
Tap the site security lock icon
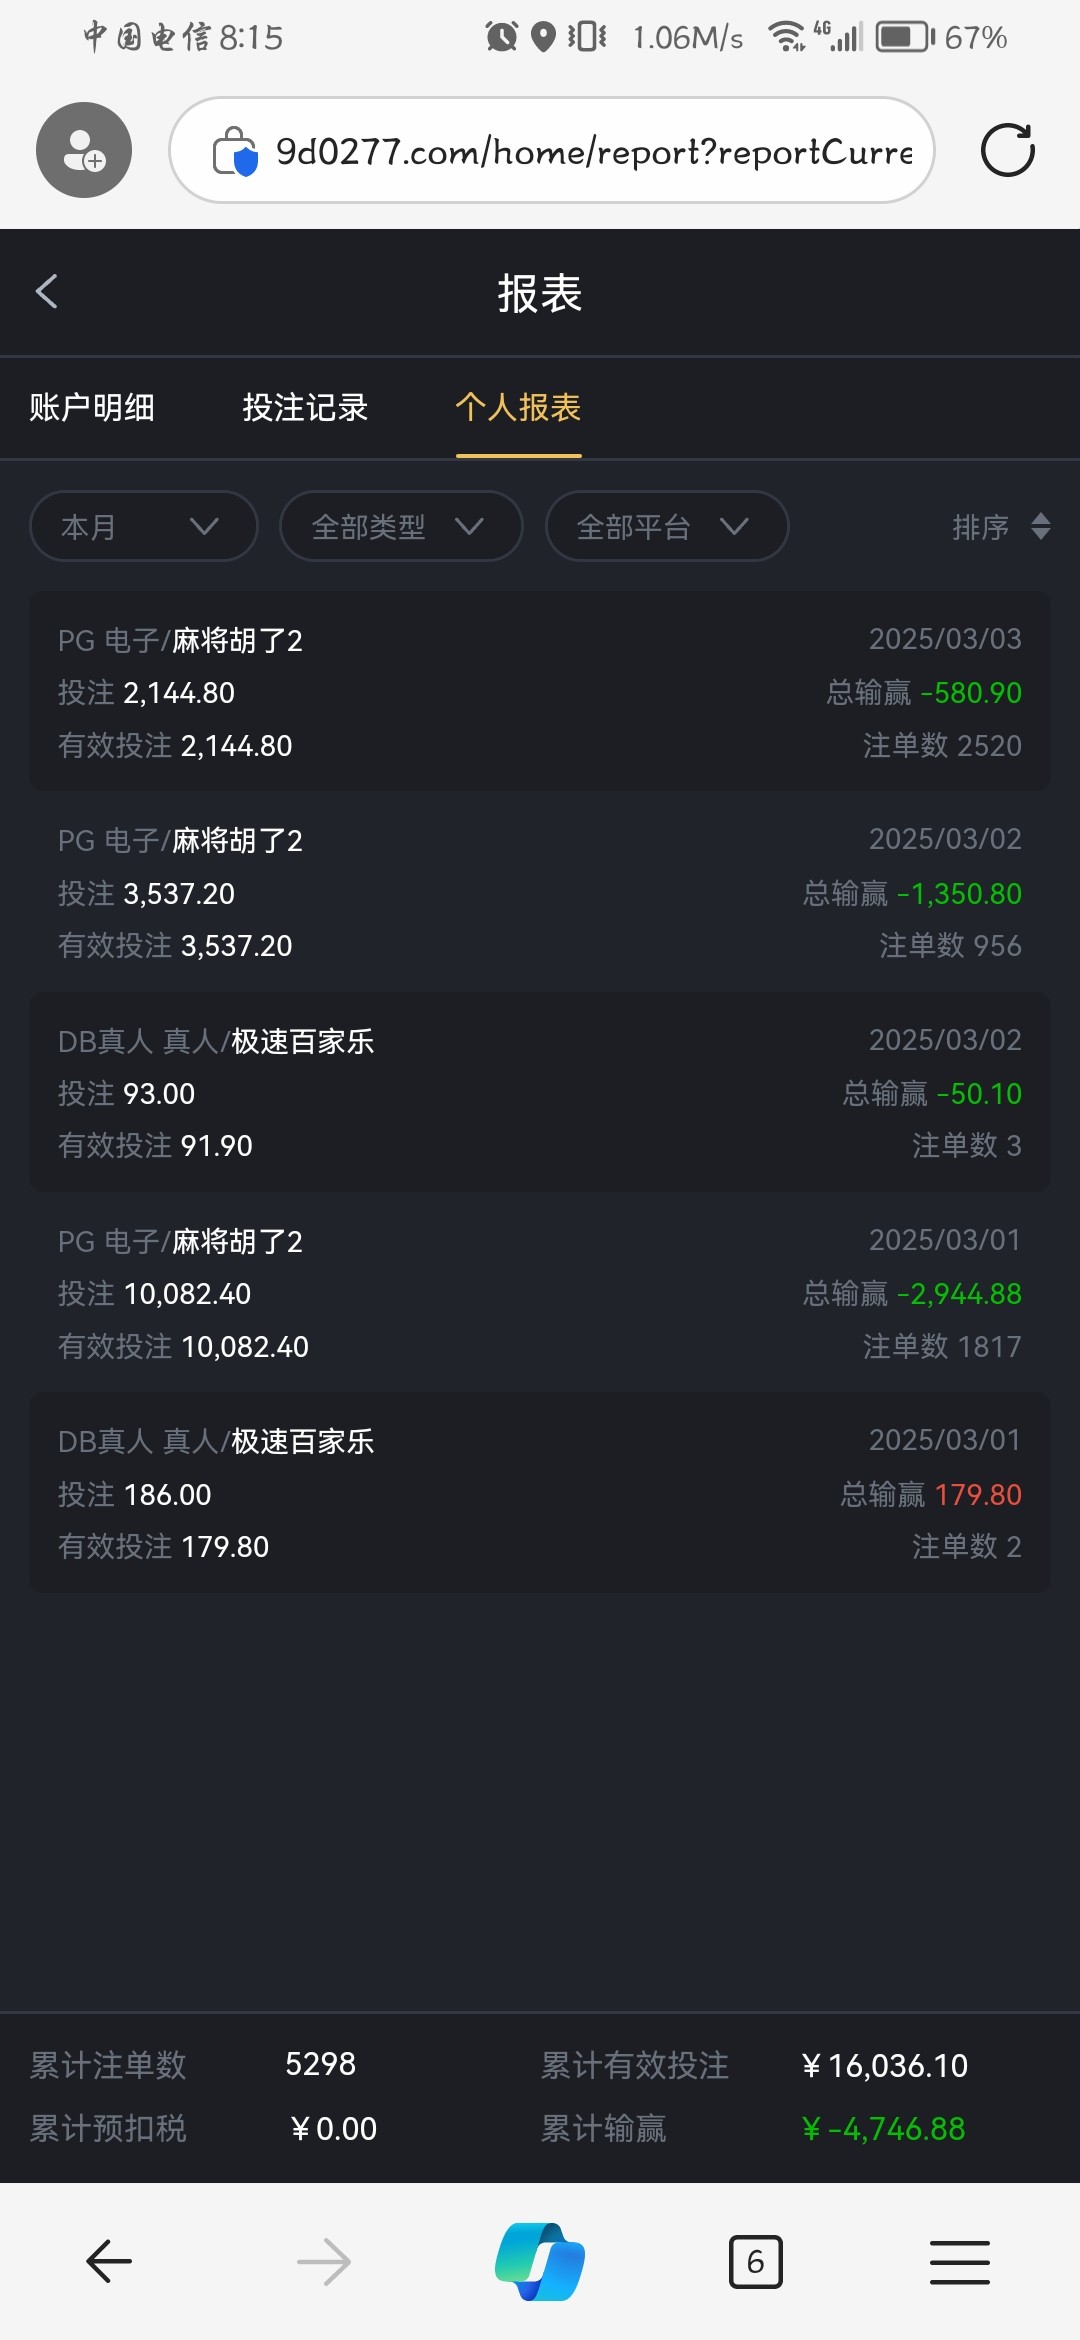pyautogui.click(x=235, y=151)
